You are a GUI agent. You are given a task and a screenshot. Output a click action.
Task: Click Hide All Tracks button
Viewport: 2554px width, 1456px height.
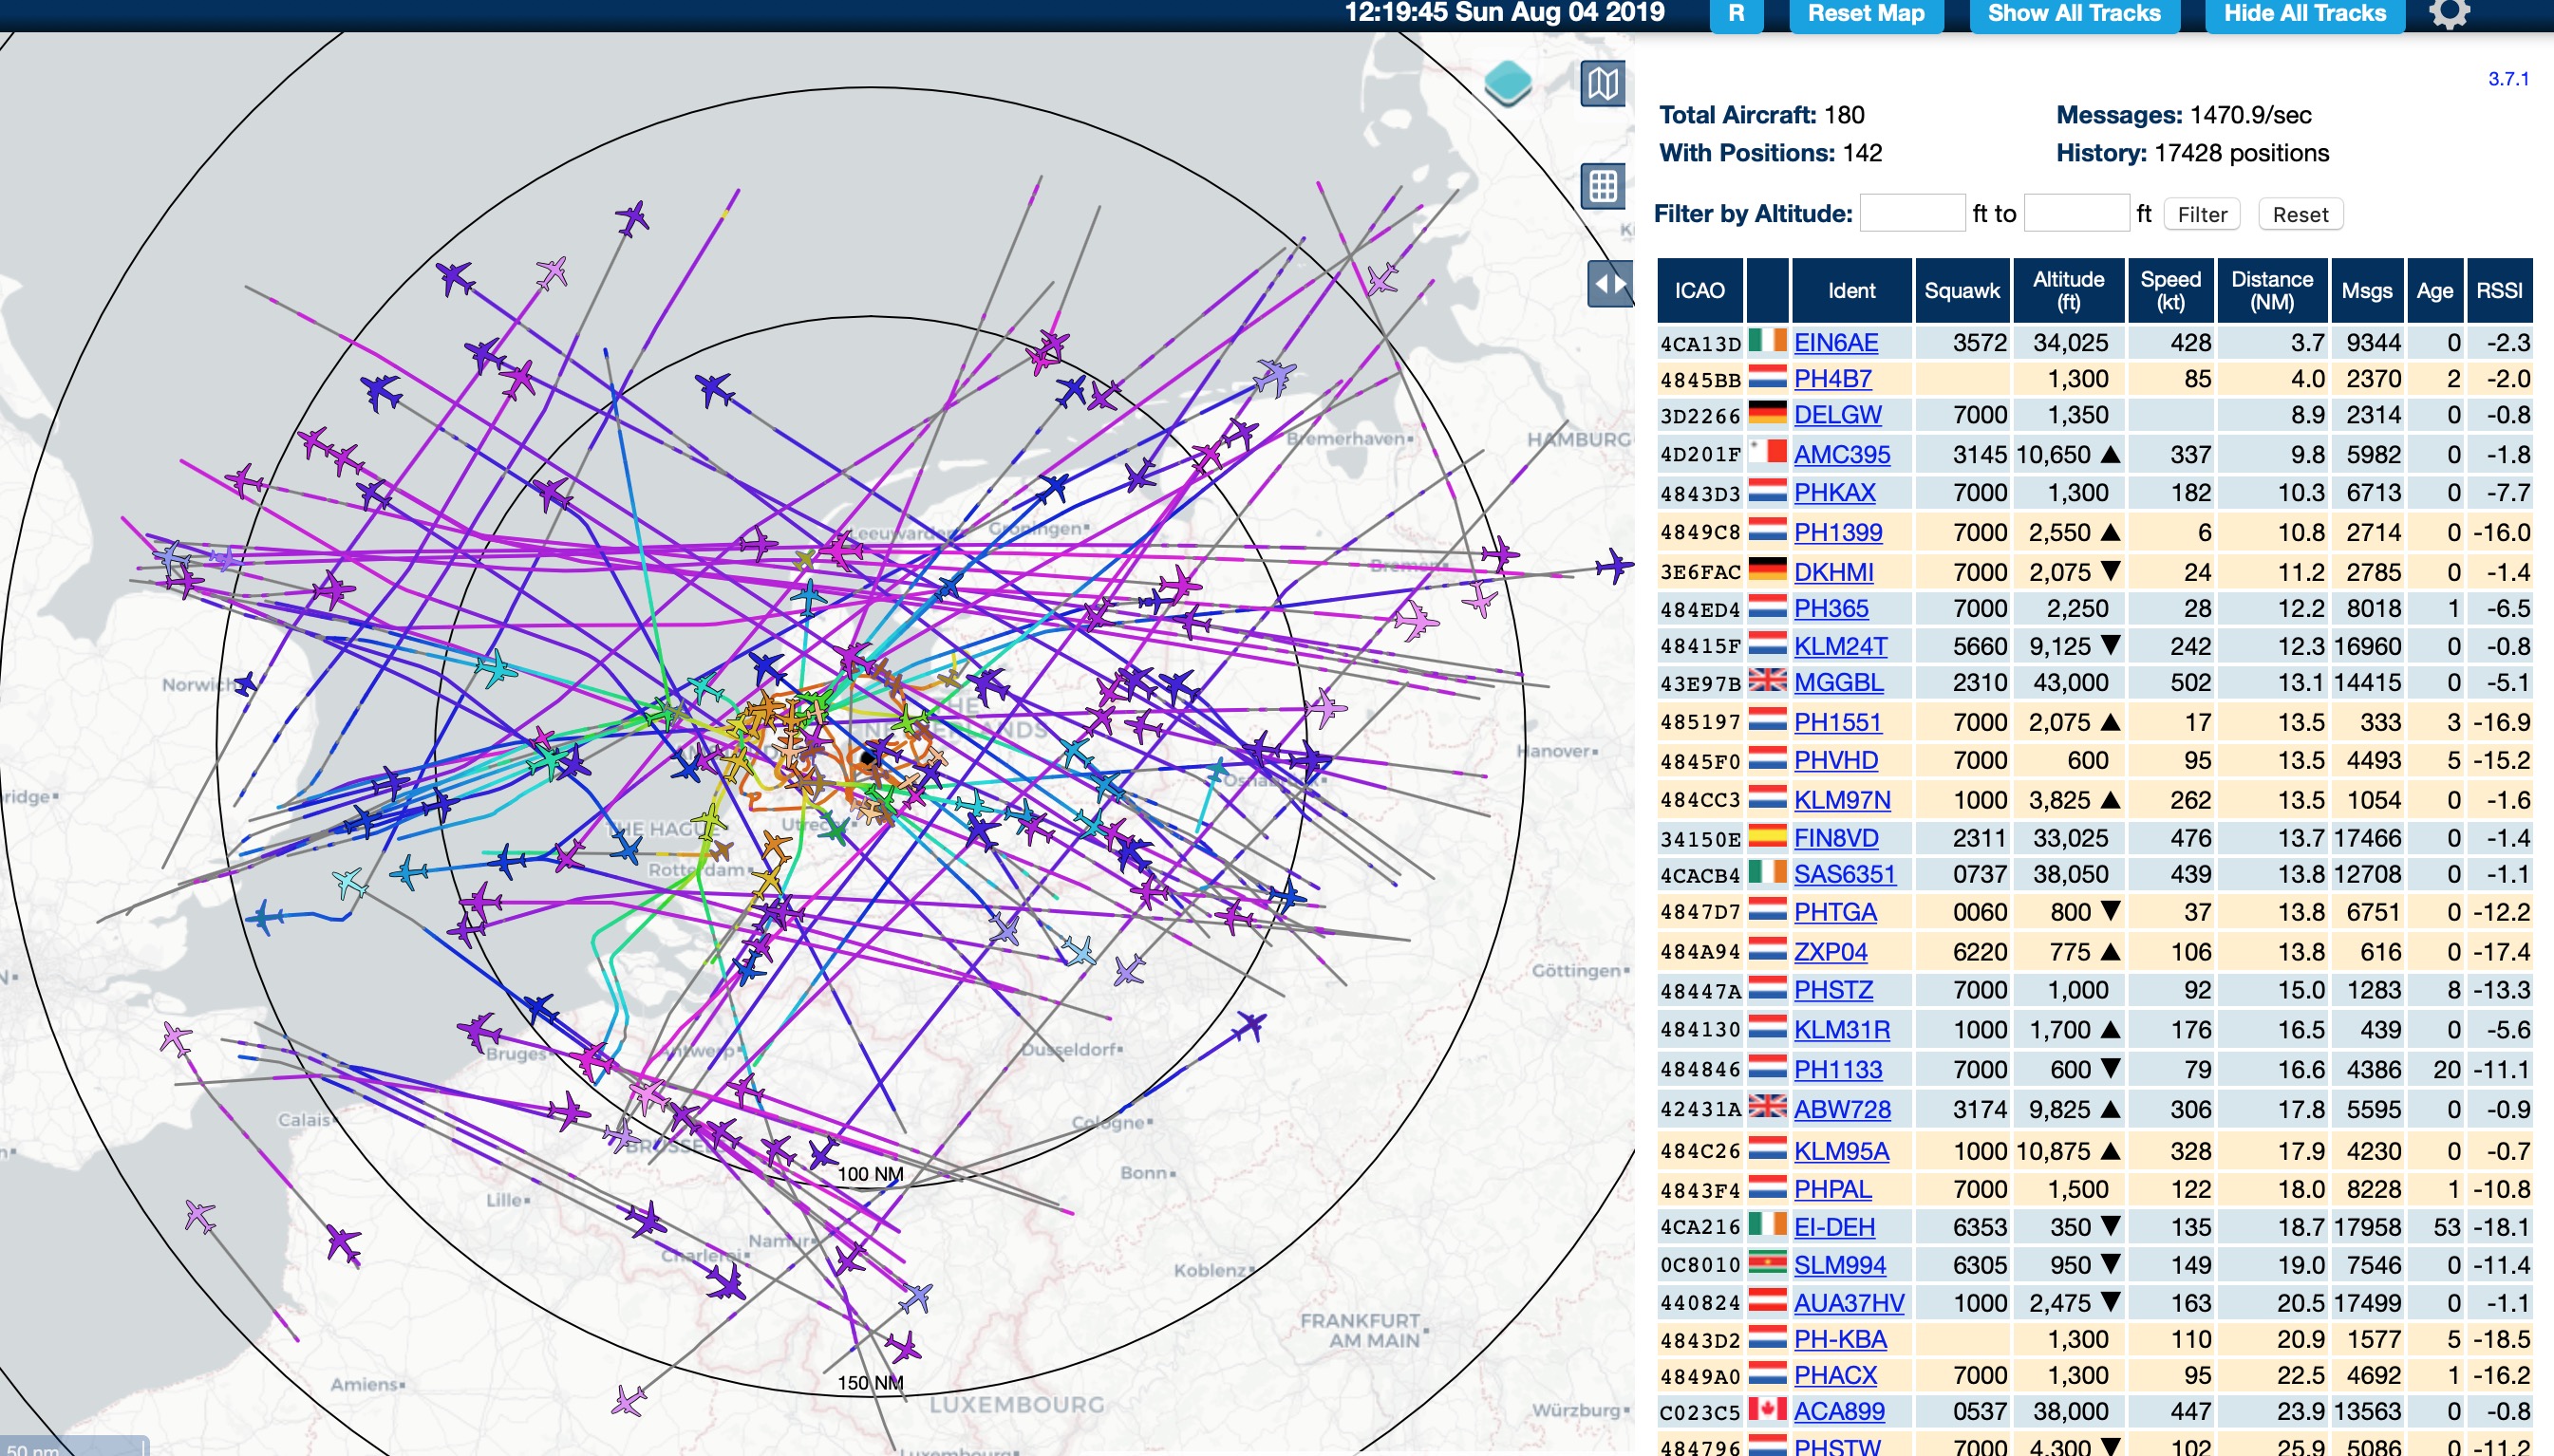pos(2304,14)
